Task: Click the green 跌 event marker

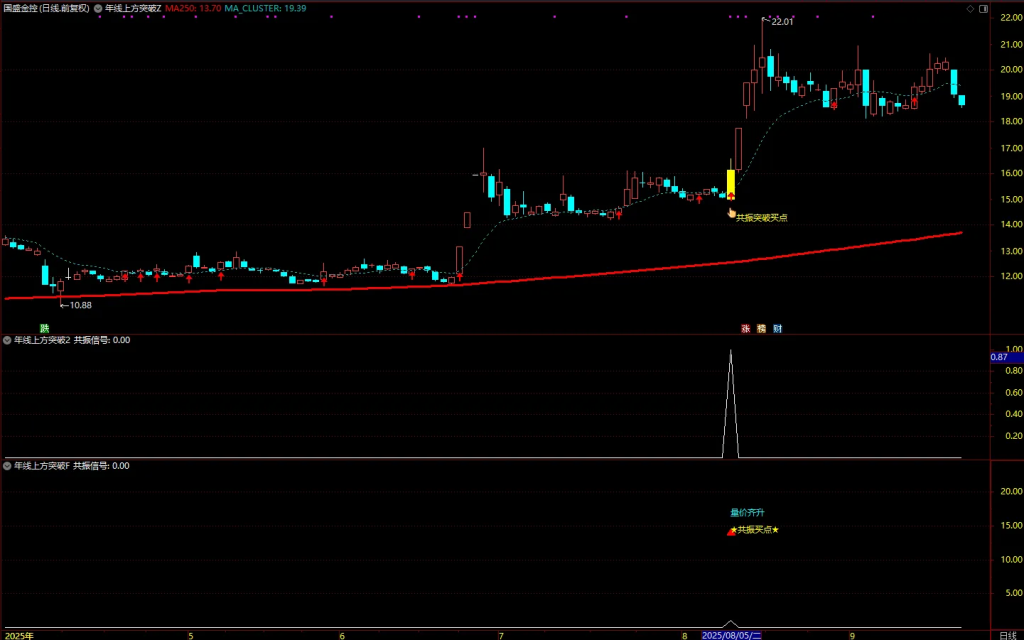Action: (44, 328)
